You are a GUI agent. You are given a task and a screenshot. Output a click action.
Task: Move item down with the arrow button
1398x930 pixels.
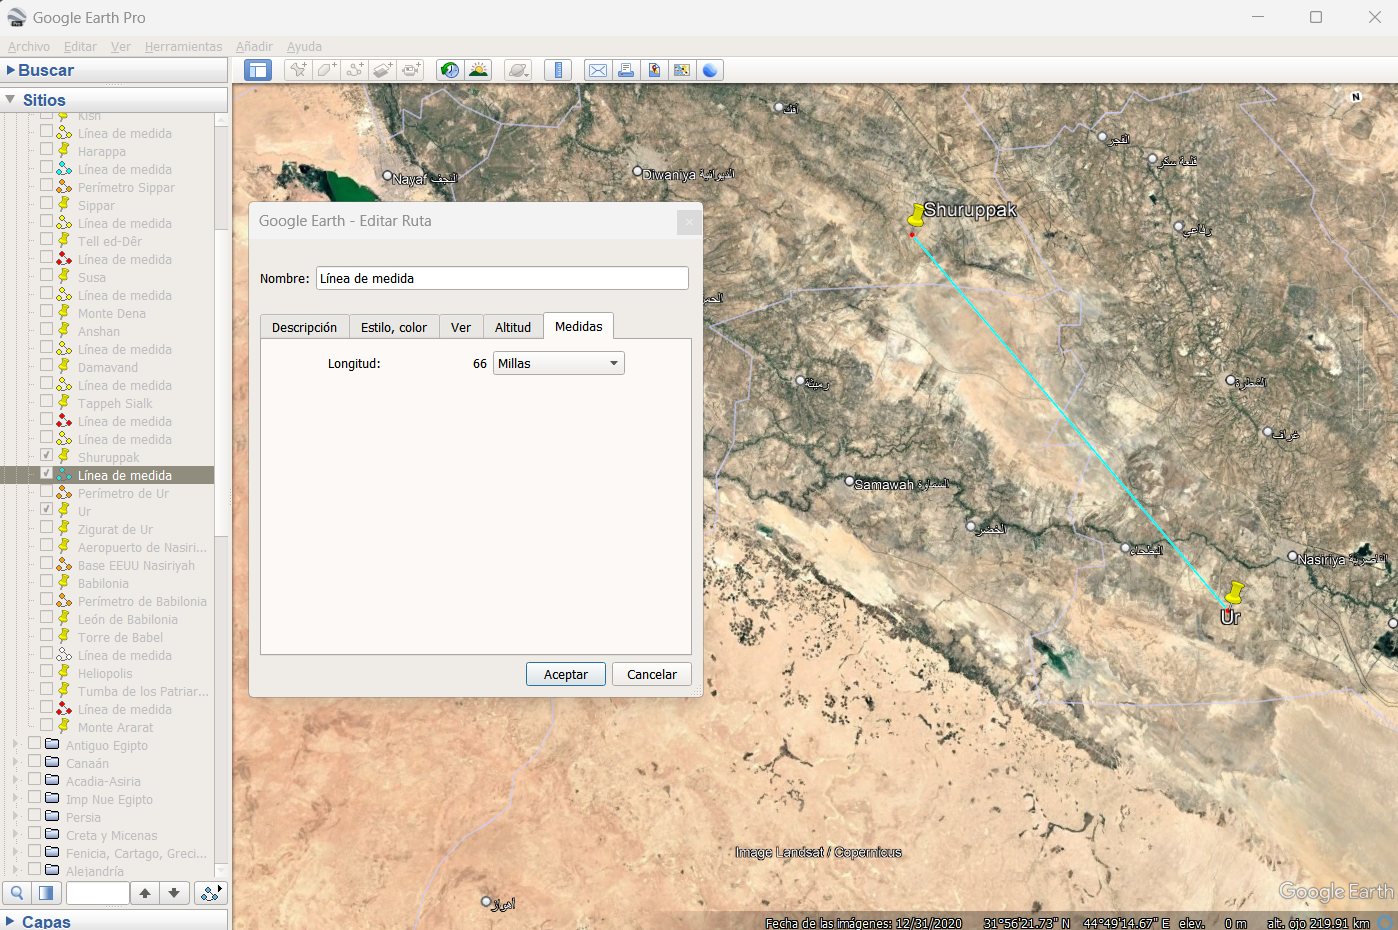pyautogui.click(x=174, y=893)
